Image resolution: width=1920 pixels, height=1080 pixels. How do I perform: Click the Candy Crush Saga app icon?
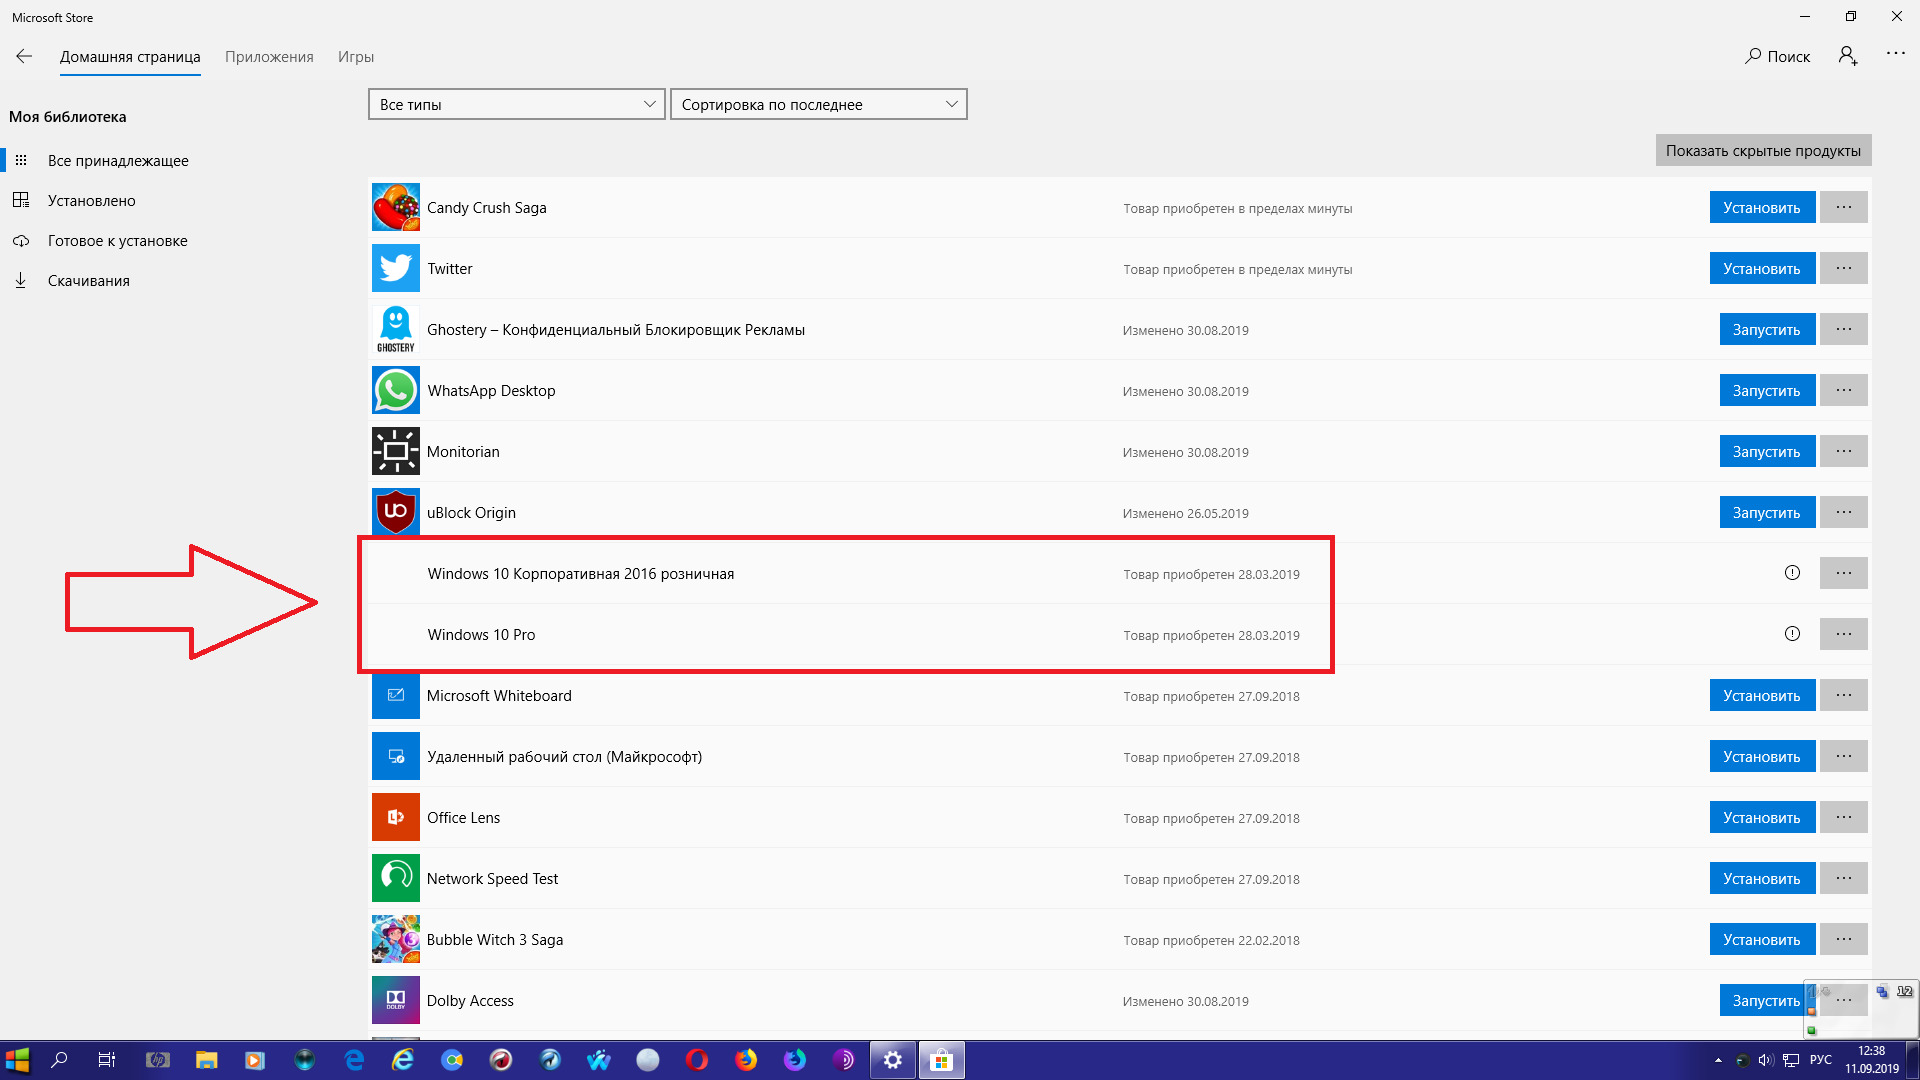pos(396,208)
